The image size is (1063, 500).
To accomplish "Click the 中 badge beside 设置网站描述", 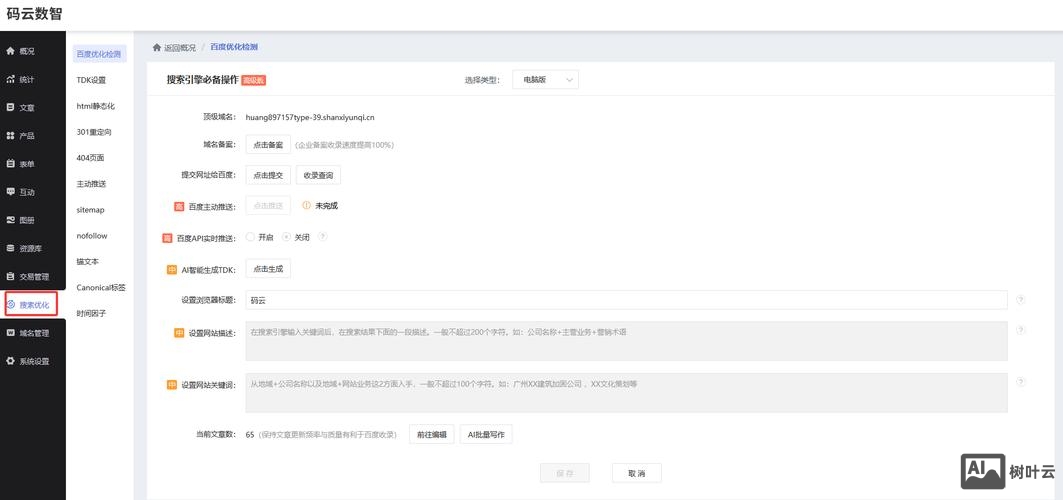I will [x=179, y=333].
